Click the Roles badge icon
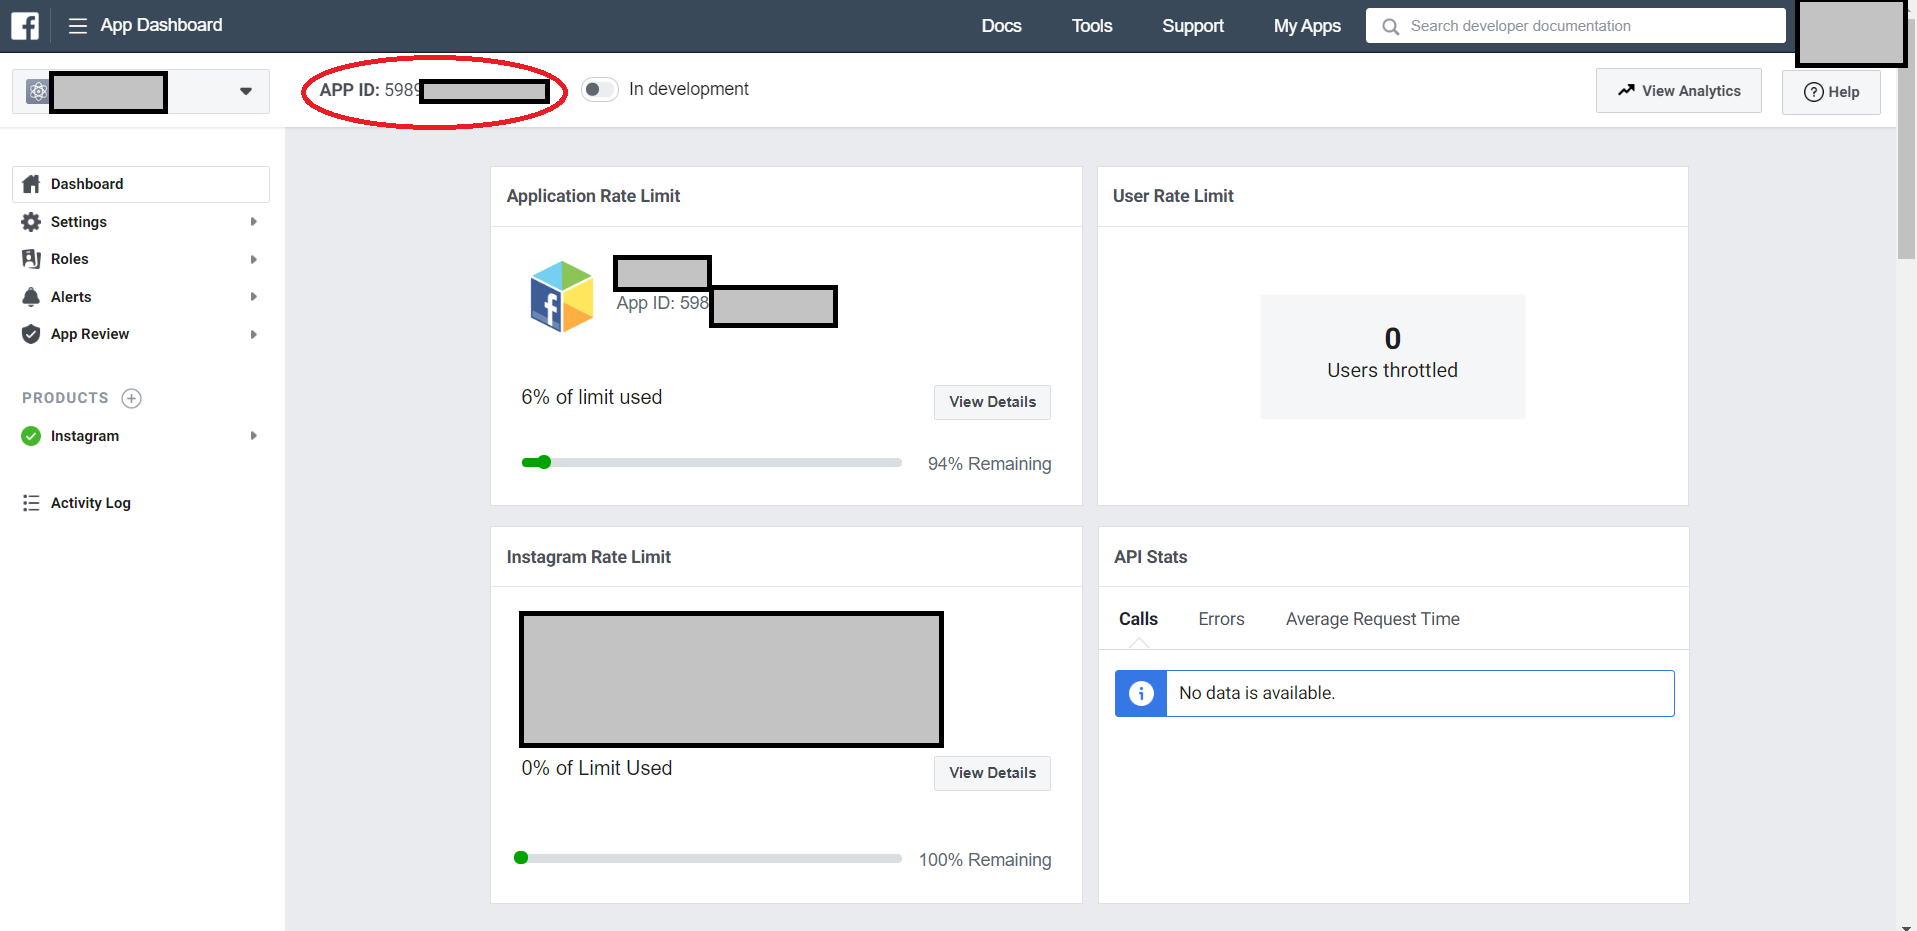The height and width of the screenshot is (931, 1917). [x=31, y=259]
